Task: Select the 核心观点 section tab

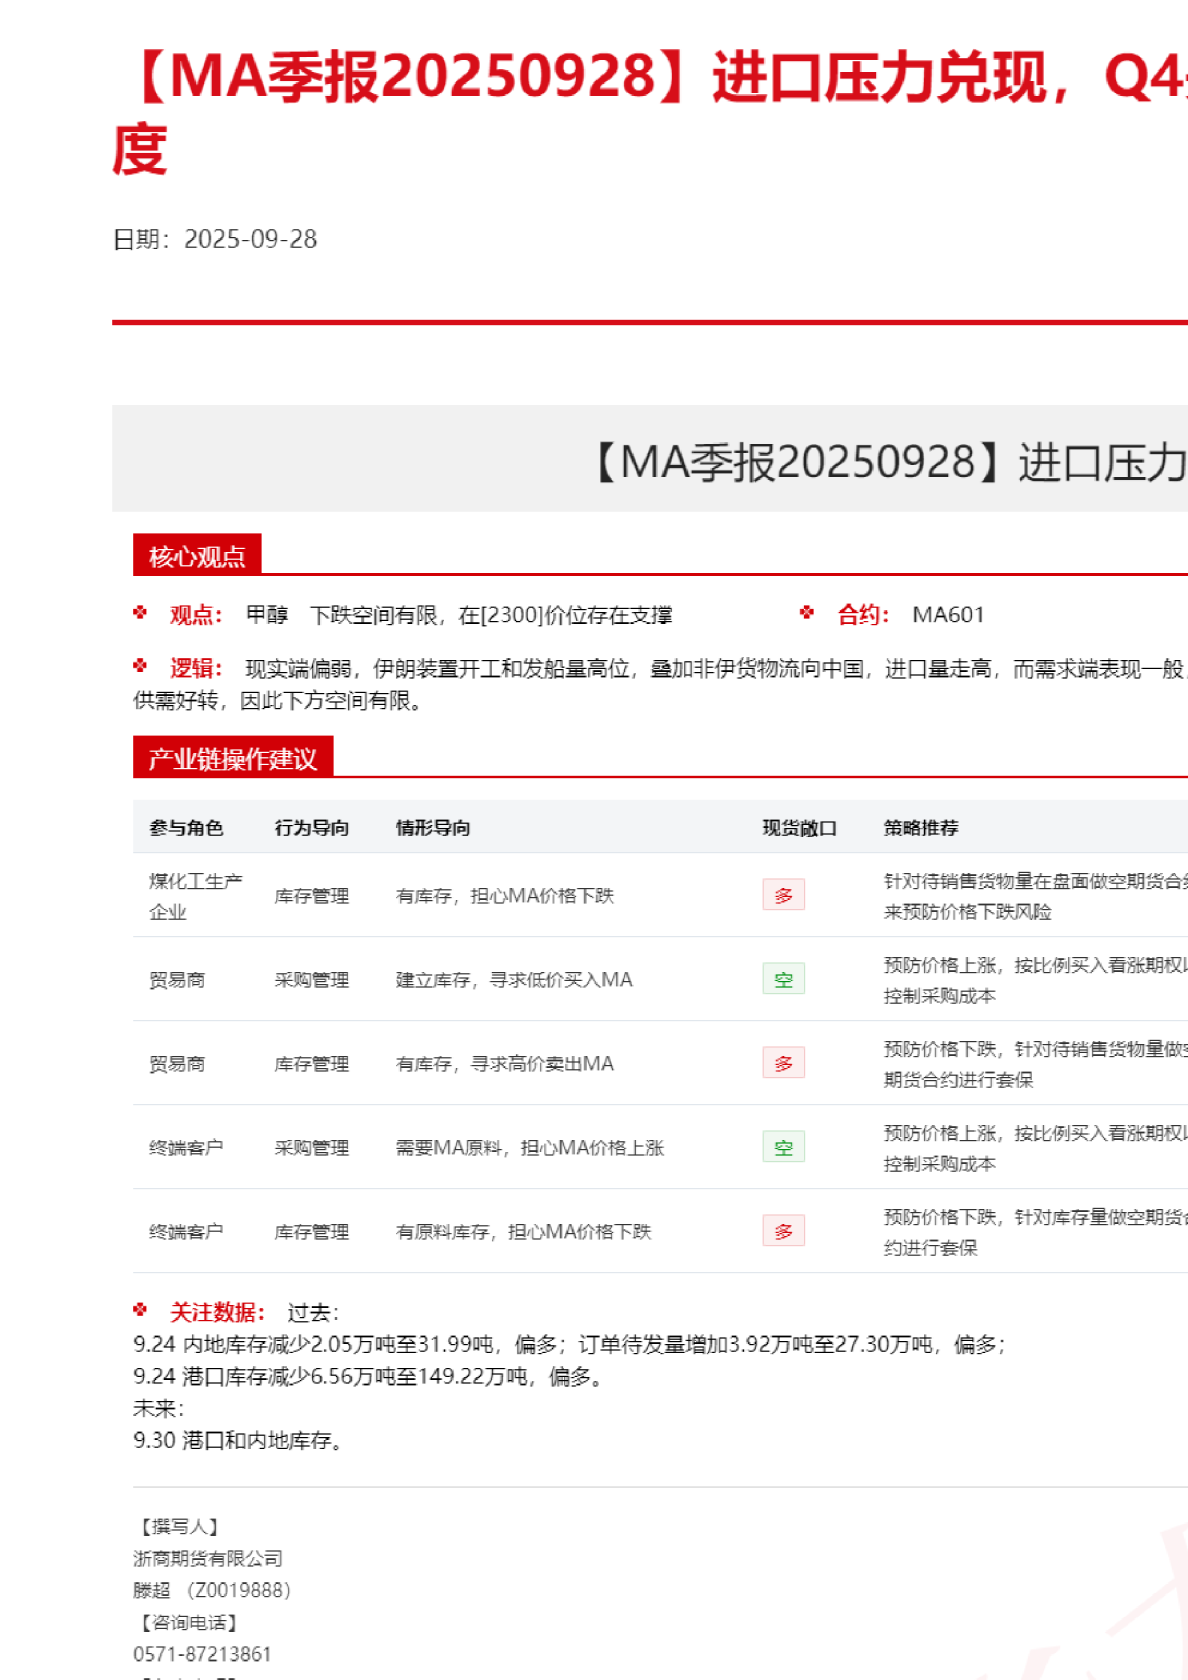Action: [x=197, y=556]
